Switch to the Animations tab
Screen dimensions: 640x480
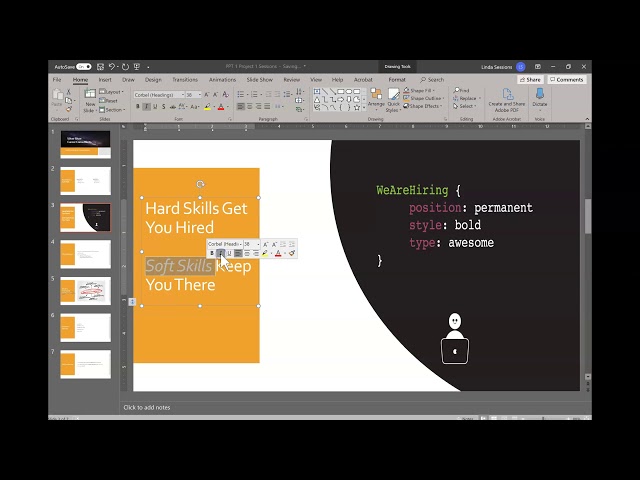tap(222, 80)
